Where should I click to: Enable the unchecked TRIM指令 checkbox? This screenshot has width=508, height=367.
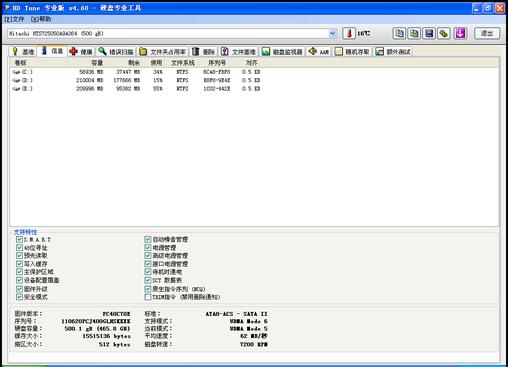[148, 297]
